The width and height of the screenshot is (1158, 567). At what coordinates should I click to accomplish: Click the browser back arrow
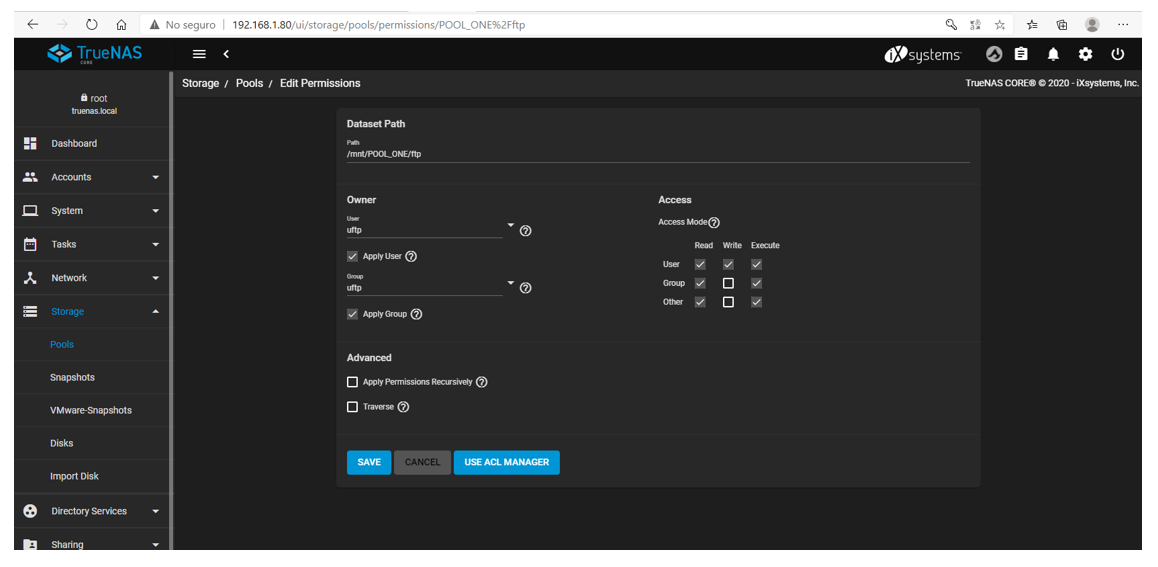point(32,24)
